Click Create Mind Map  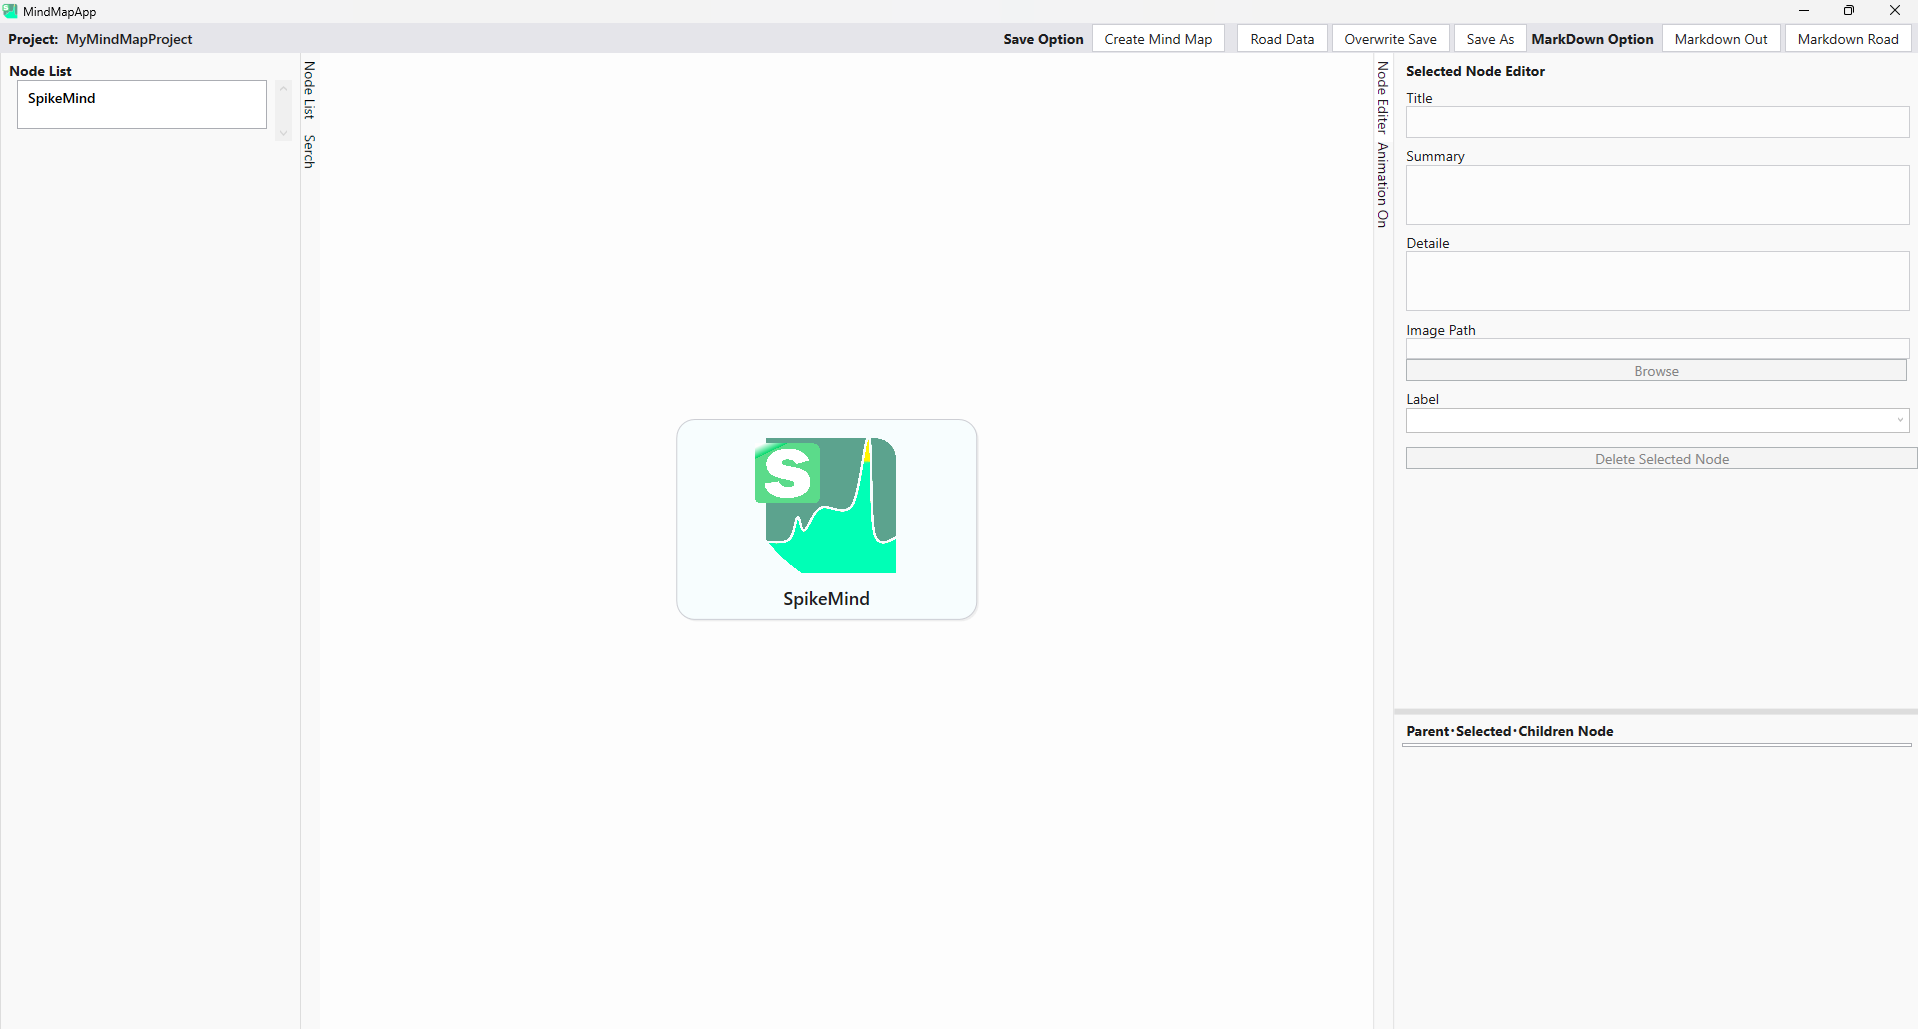(x=1158, y=38)
